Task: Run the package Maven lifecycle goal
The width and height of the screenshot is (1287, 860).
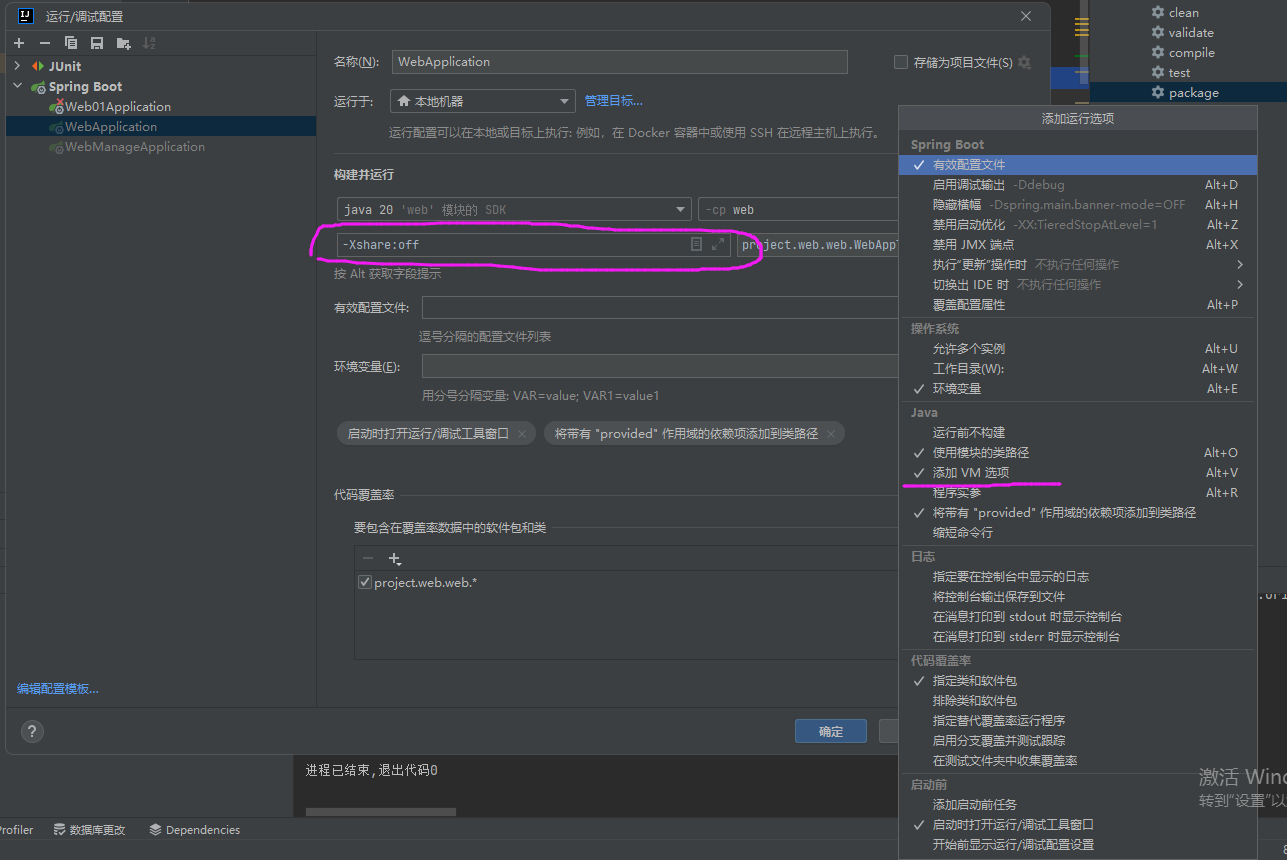Action: [x=1184, y=93]
